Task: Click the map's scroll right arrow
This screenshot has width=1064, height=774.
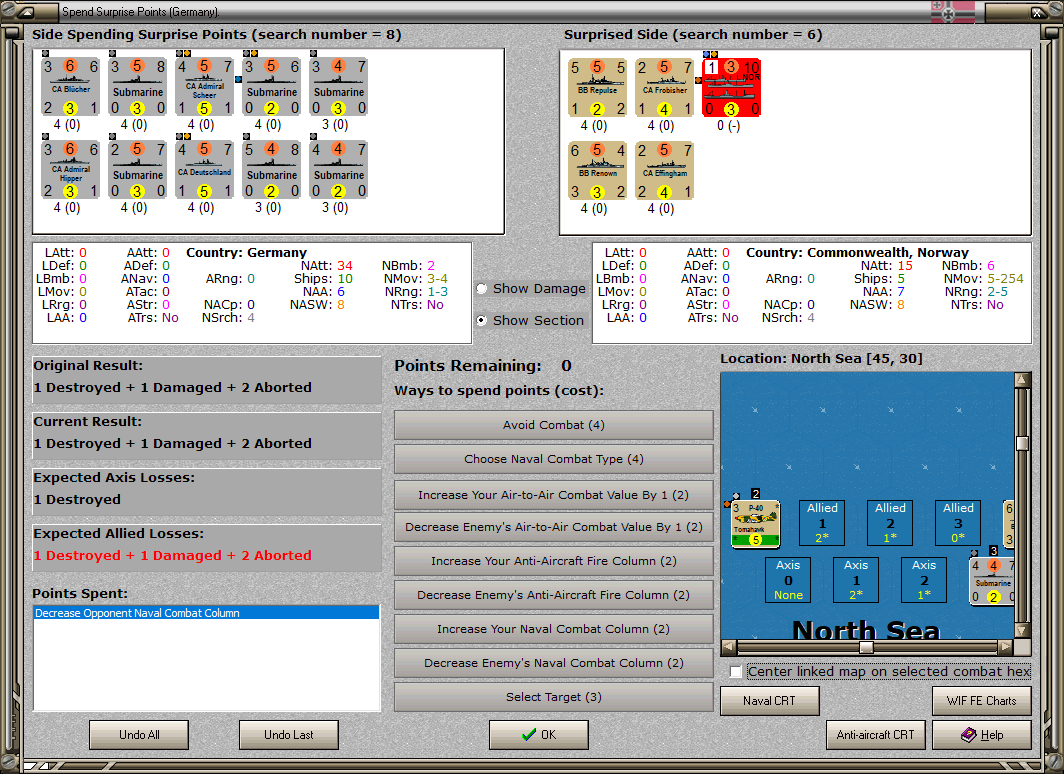Action: click(x=1006, y=647)
